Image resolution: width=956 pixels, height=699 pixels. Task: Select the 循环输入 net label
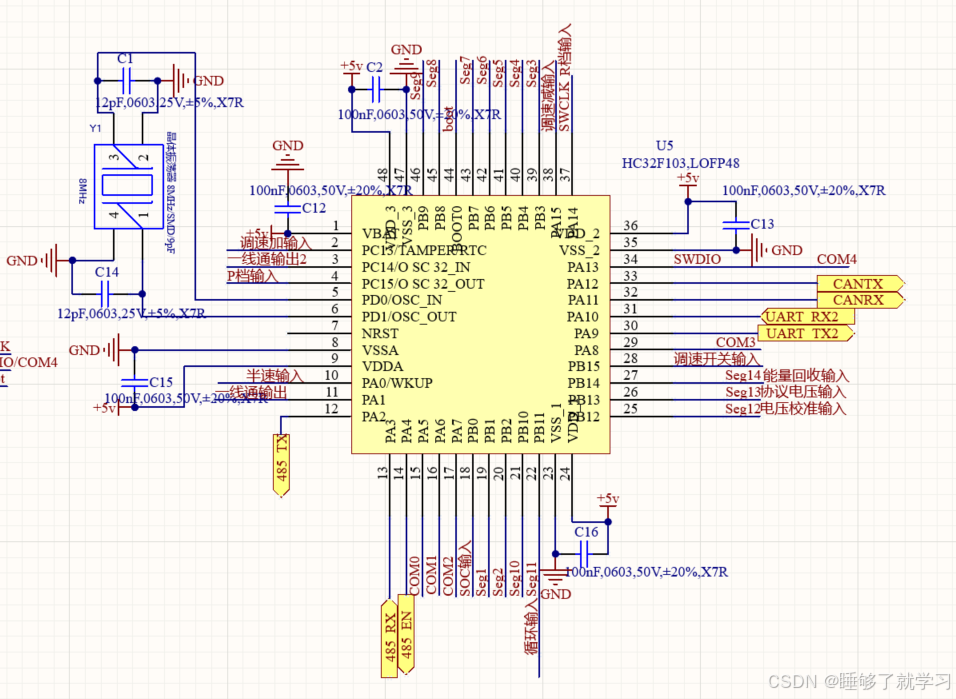pos(531,627)
